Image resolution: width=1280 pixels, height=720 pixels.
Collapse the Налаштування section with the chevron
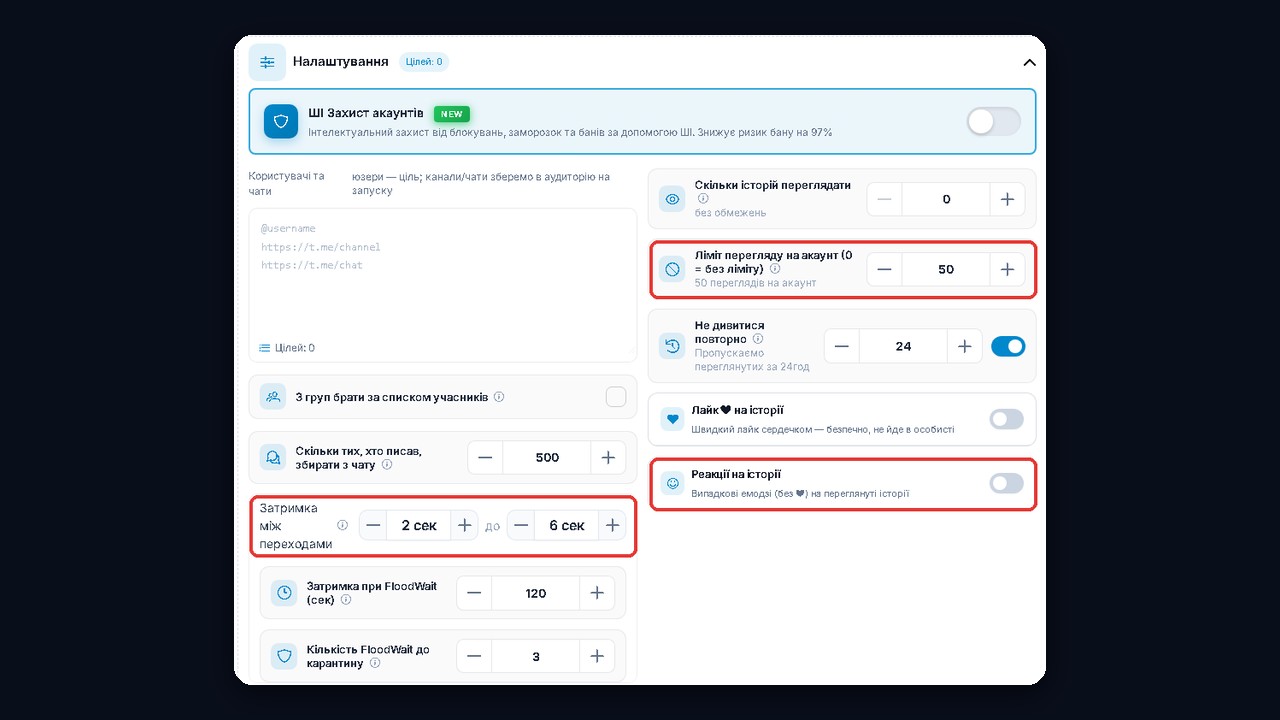1029,62
